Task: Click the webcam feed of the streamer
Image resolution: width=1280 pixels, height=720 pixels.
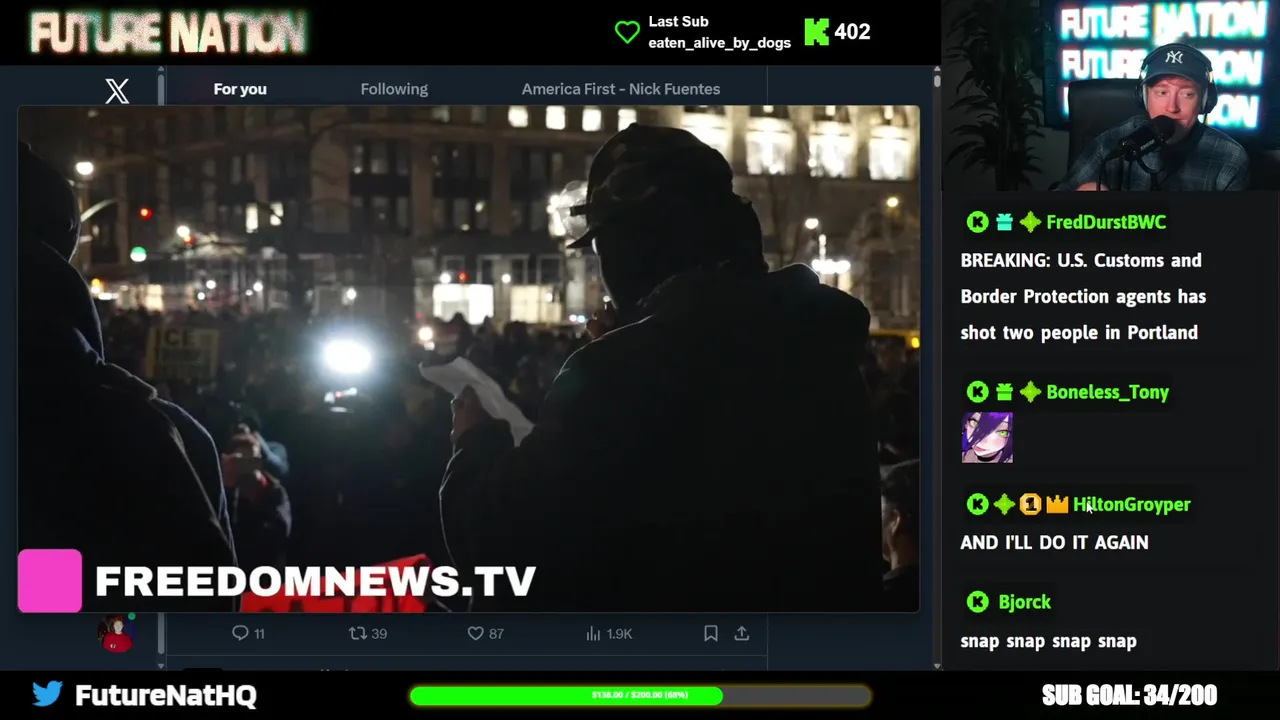Action: (1112, 95)
